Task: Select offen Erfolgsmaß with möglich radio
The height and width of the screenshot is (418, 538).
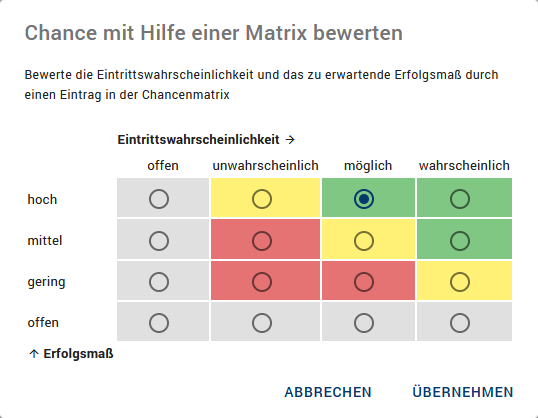Action: pyautogui.click(x=364, y=323)
